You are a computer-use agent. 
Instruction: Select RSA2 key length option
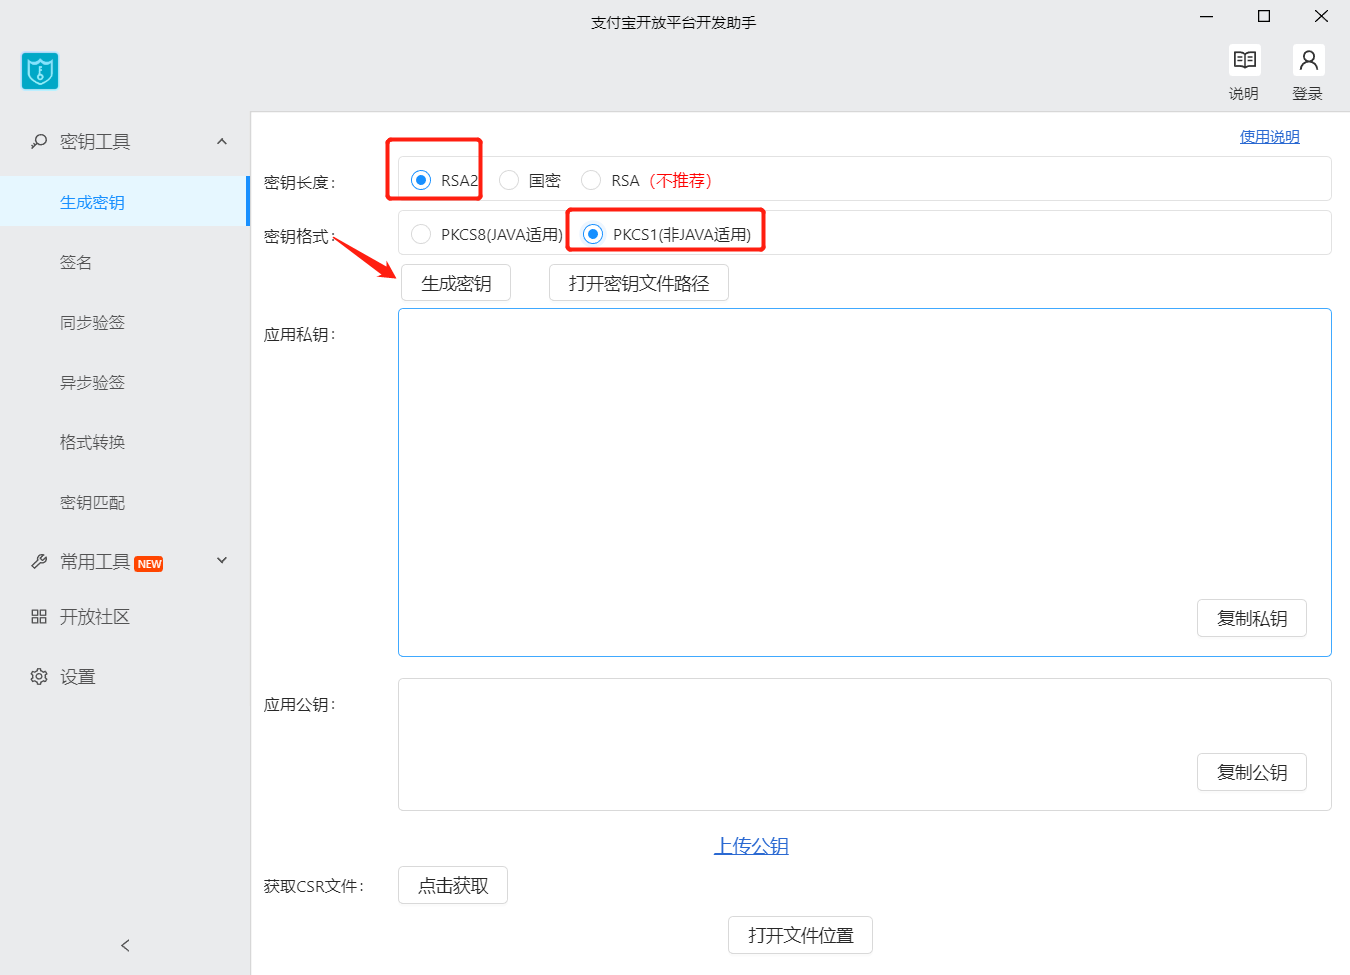click(421, 180)
